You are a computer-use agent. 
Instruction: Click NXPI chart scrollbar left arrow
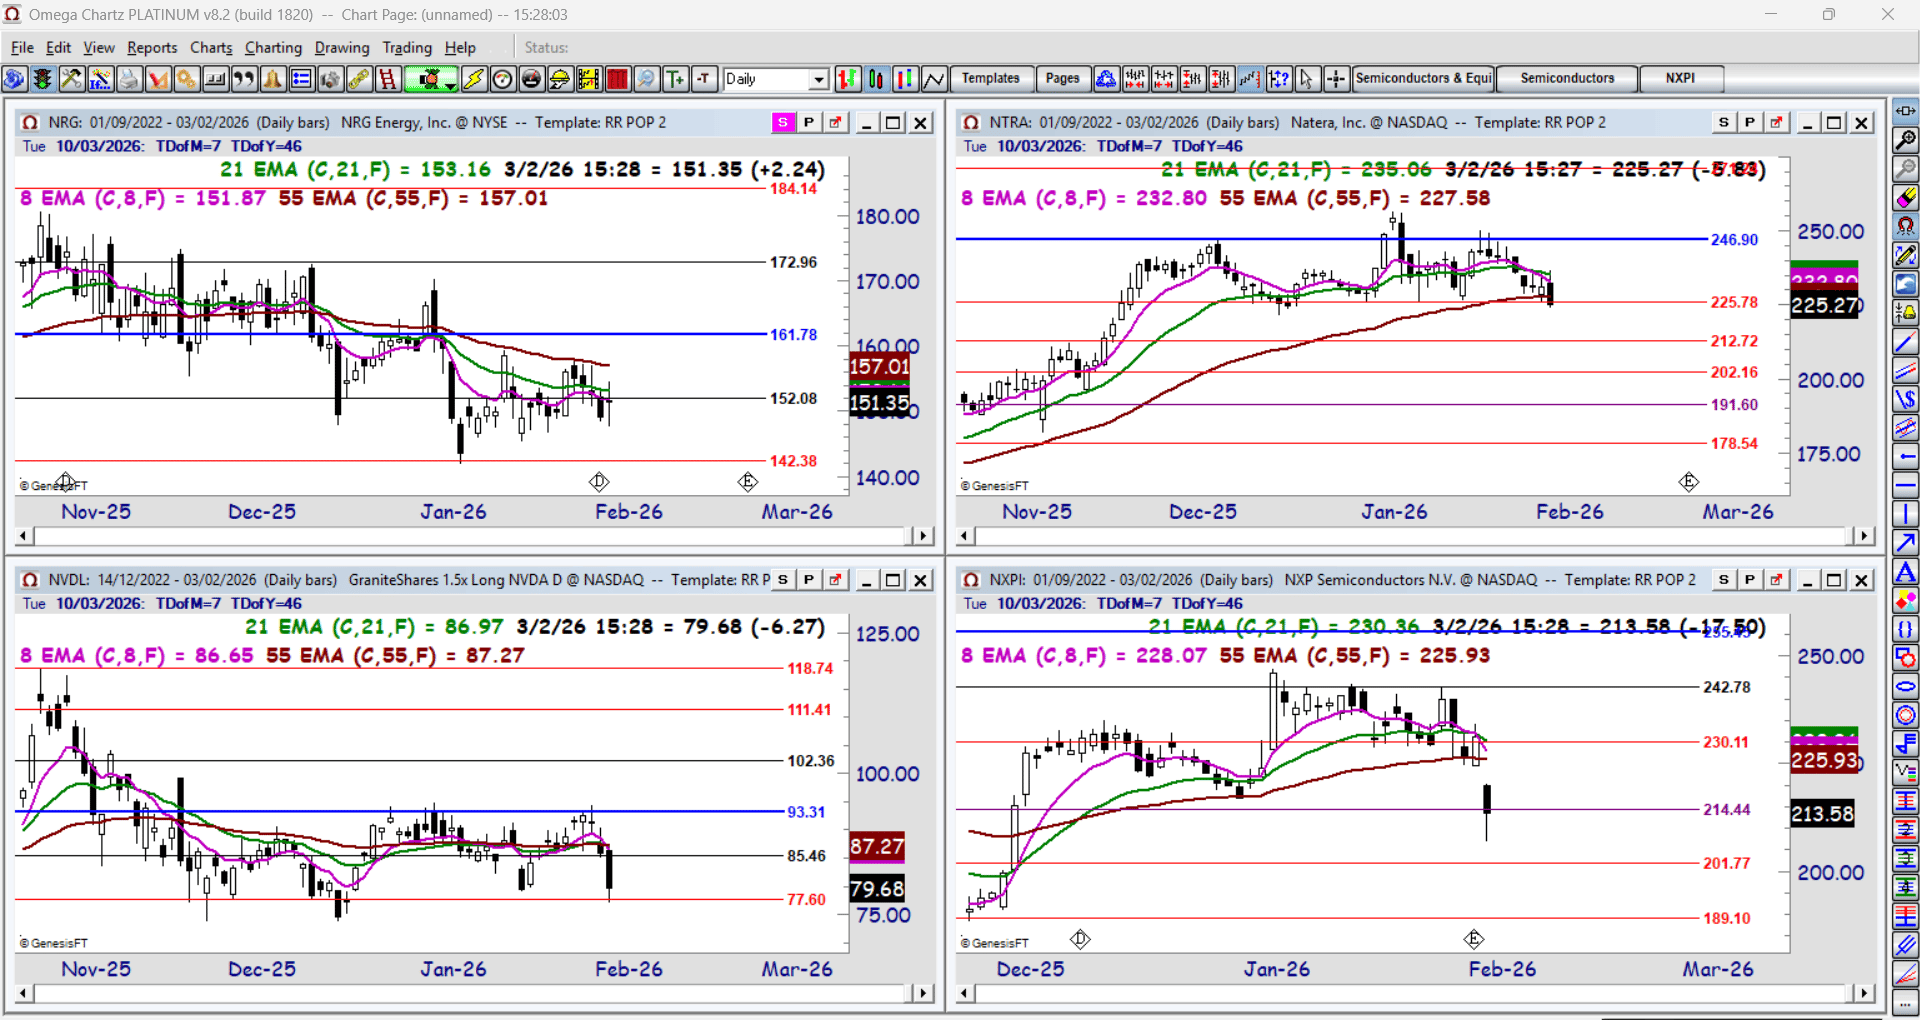point(965,993)
